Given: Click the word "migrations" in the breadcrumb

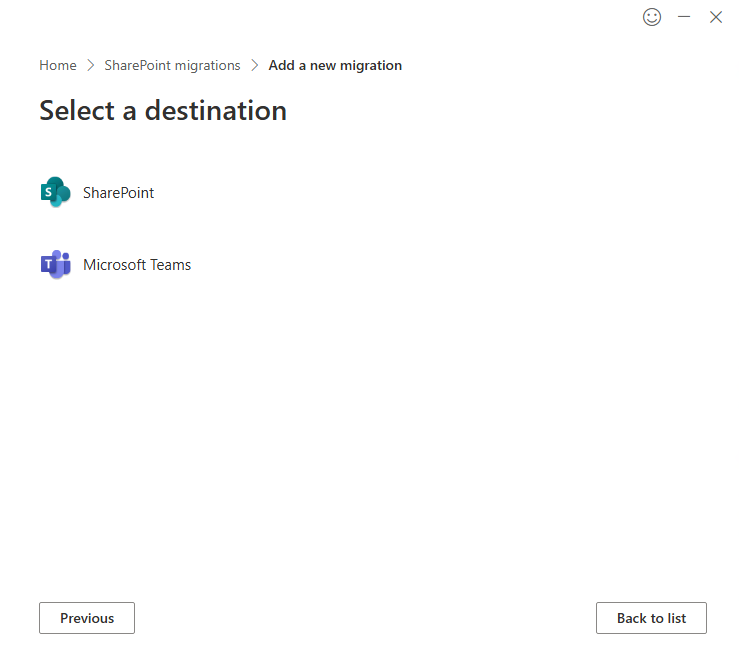Looking at the screenshot, I should point(207,66).
